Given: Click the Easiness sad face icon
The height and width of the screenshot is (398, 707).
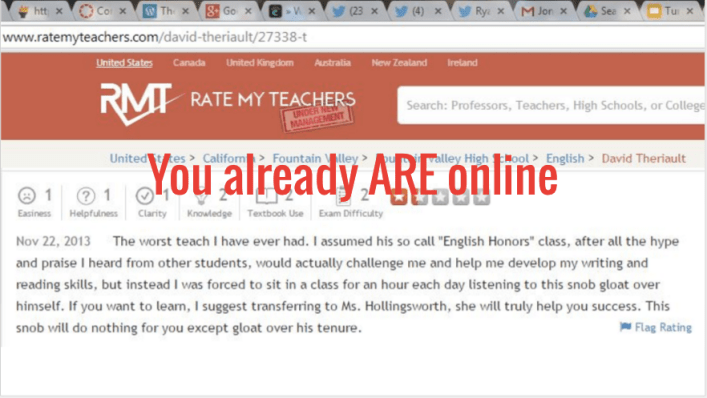Looking at the screenshot, I should point(27,196).
